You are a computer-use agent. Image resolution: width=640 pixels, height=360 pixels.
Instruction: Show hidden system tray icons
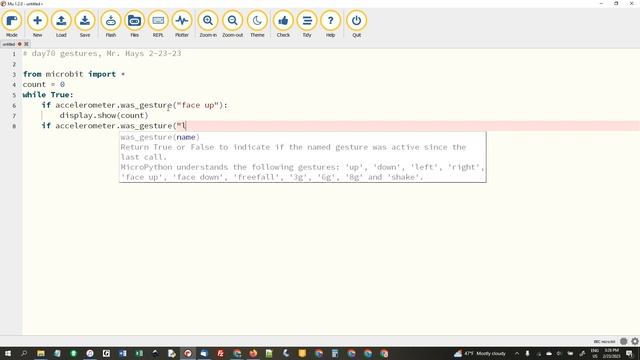(517, 353)
